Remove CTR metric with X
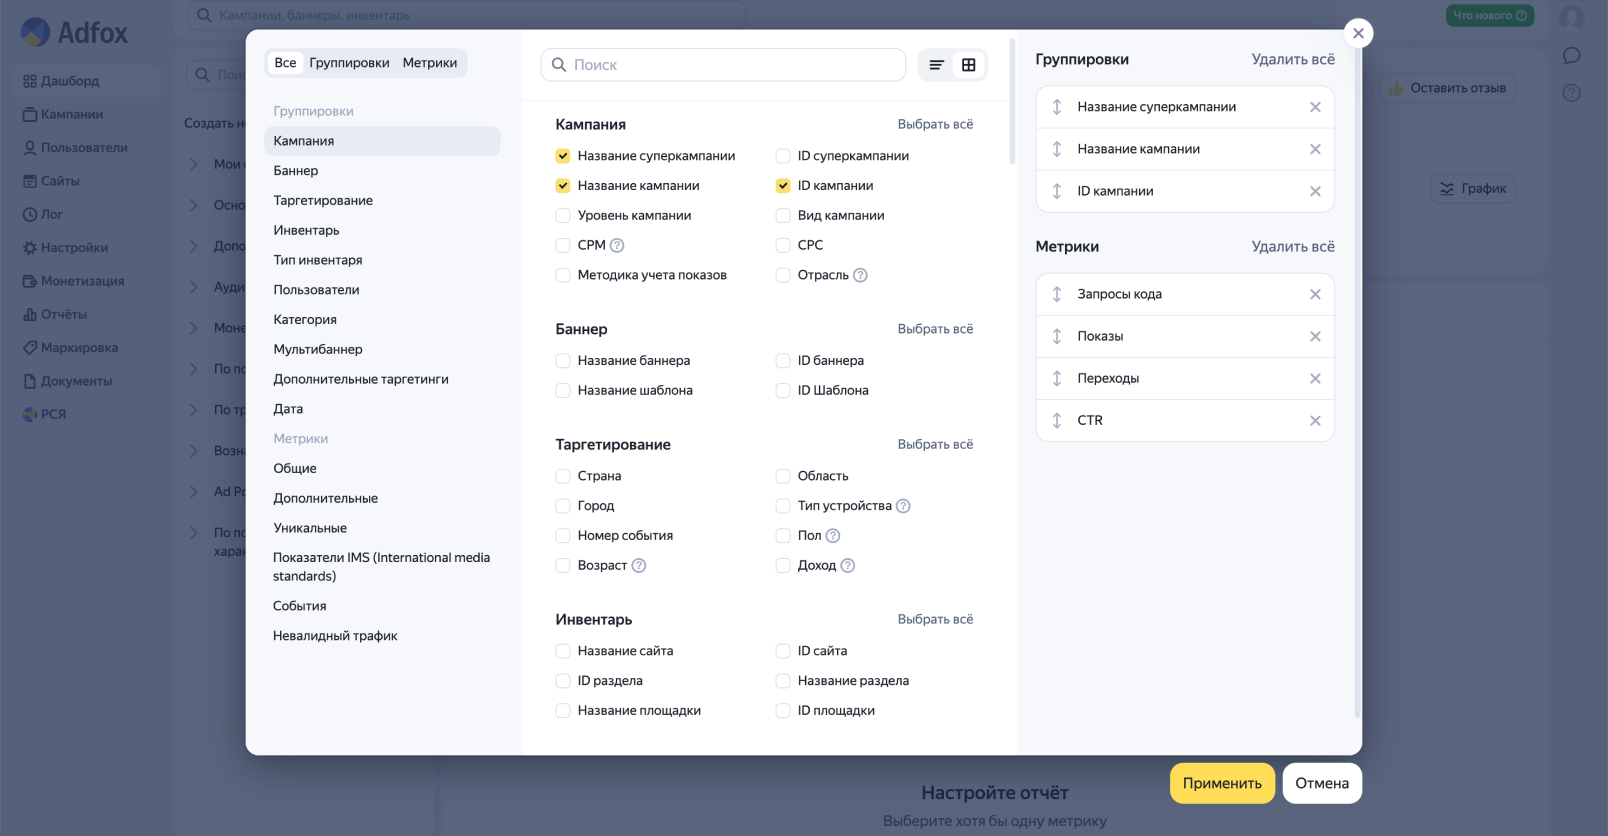 coord(1315,420)
